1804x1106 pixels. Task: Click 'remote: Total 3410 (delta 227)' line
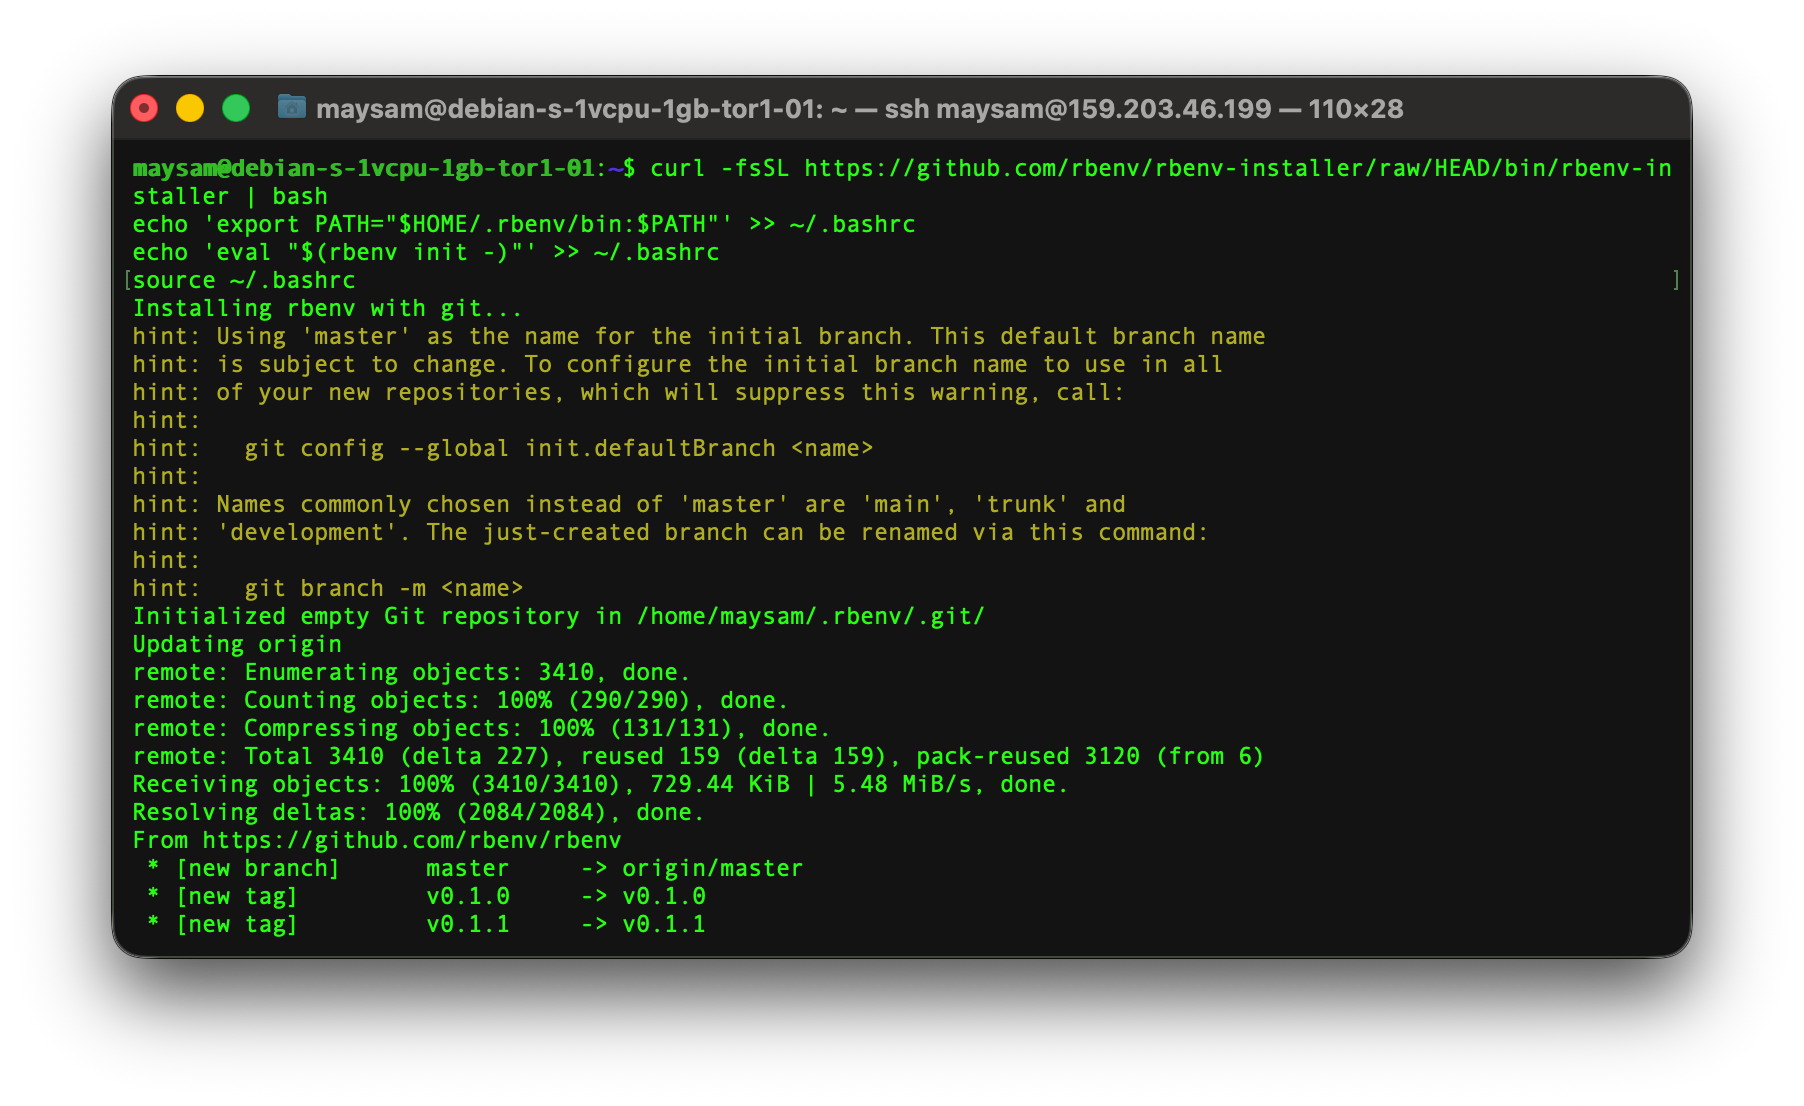(x=698, y=756)
